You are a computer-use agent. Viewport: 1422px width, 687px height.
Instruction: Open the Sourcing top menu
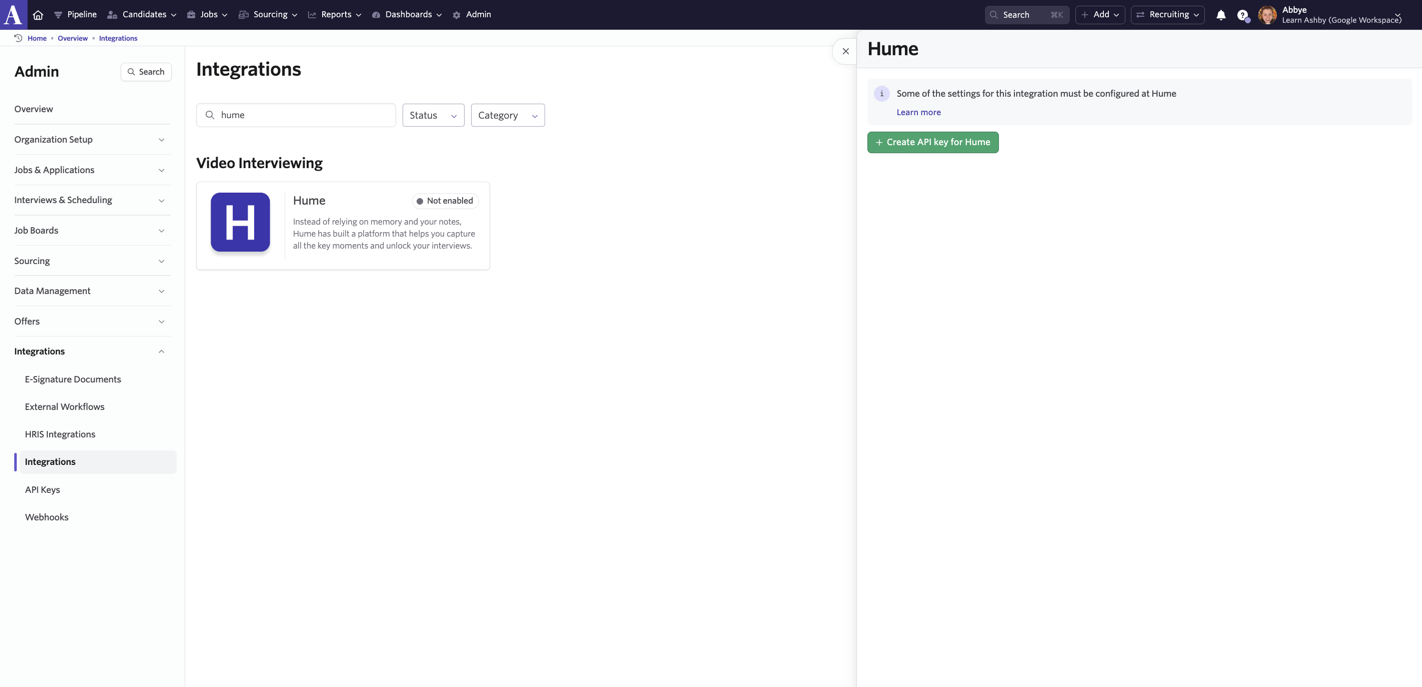tap(268, 15)
